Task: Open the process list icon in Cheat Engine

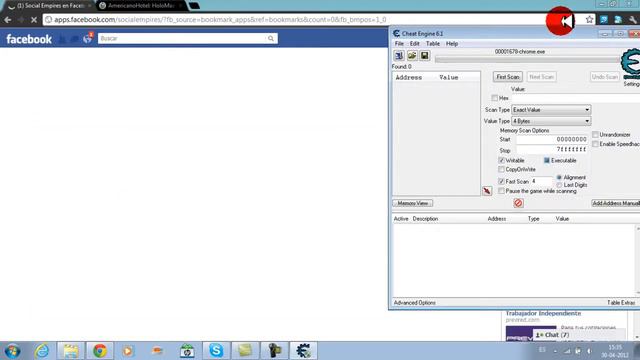Action: [x=399, y=56]
